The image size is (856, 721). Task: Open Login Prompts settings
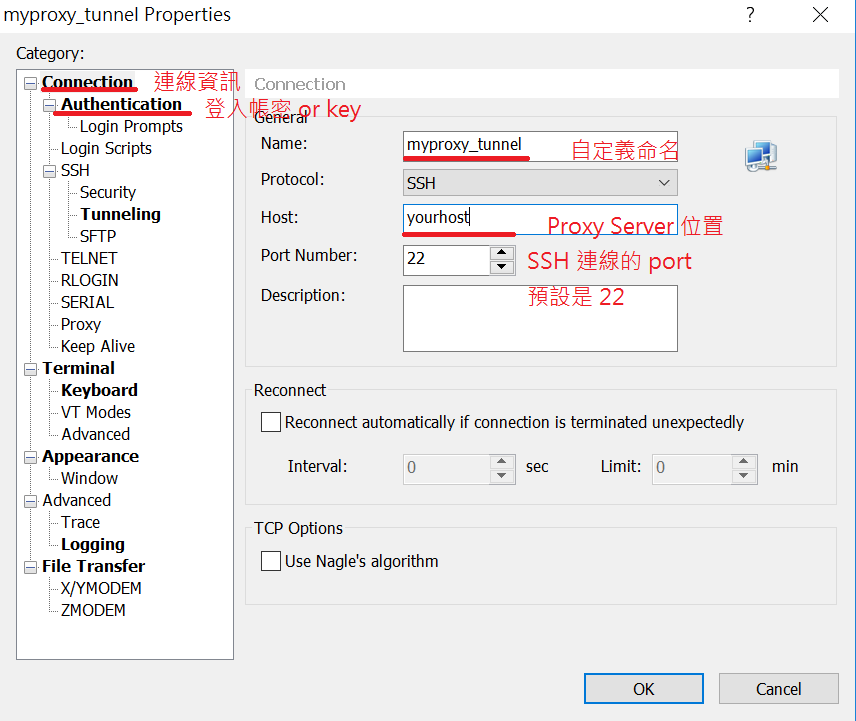pyautogui.click(x=131, y=126)
